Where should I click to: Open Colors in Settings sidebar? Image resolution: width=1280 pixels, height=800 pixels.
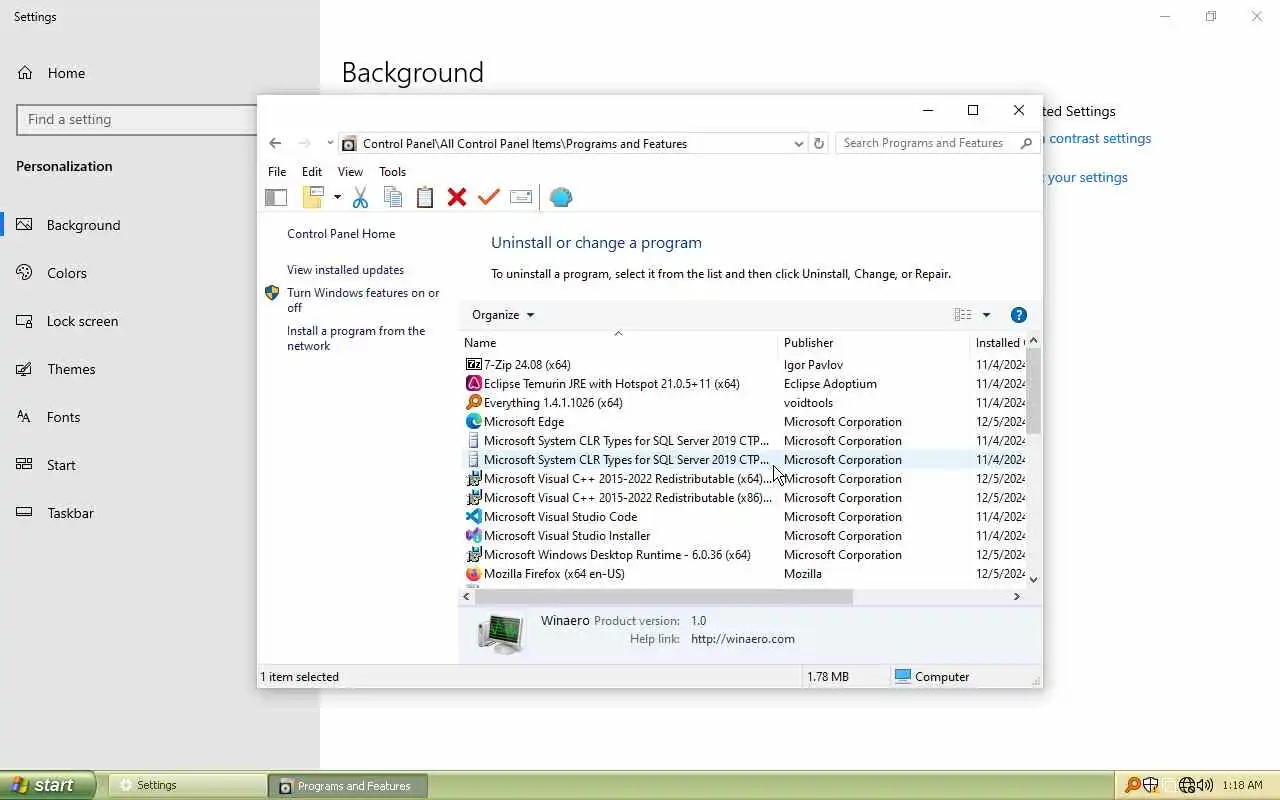[67, 273]
